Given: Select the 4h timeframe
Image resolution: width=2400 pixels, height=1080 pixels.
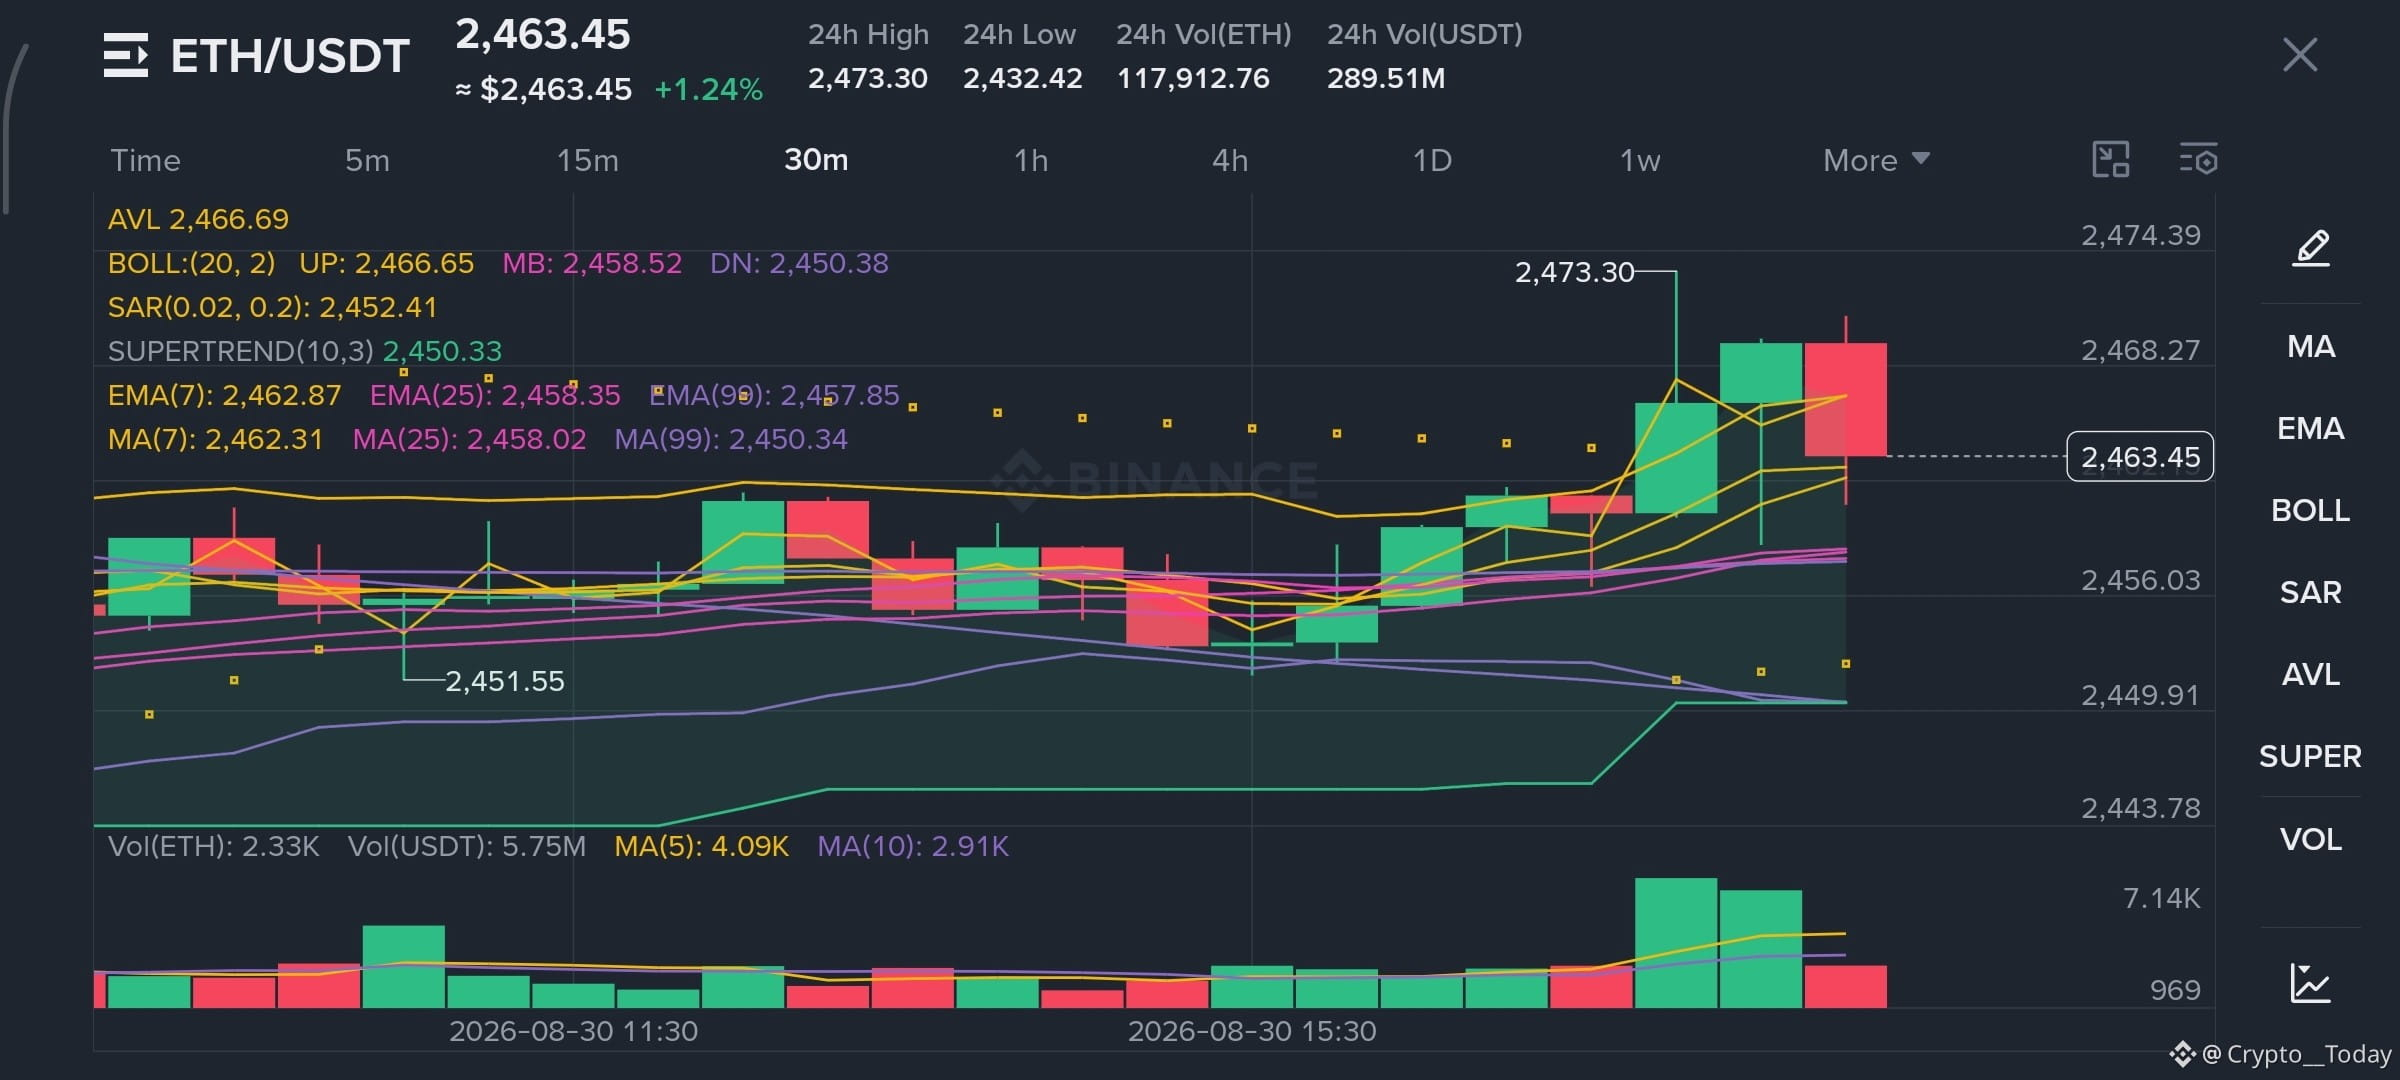Looking at the screenshot, I should click(x=1230, y=160).
